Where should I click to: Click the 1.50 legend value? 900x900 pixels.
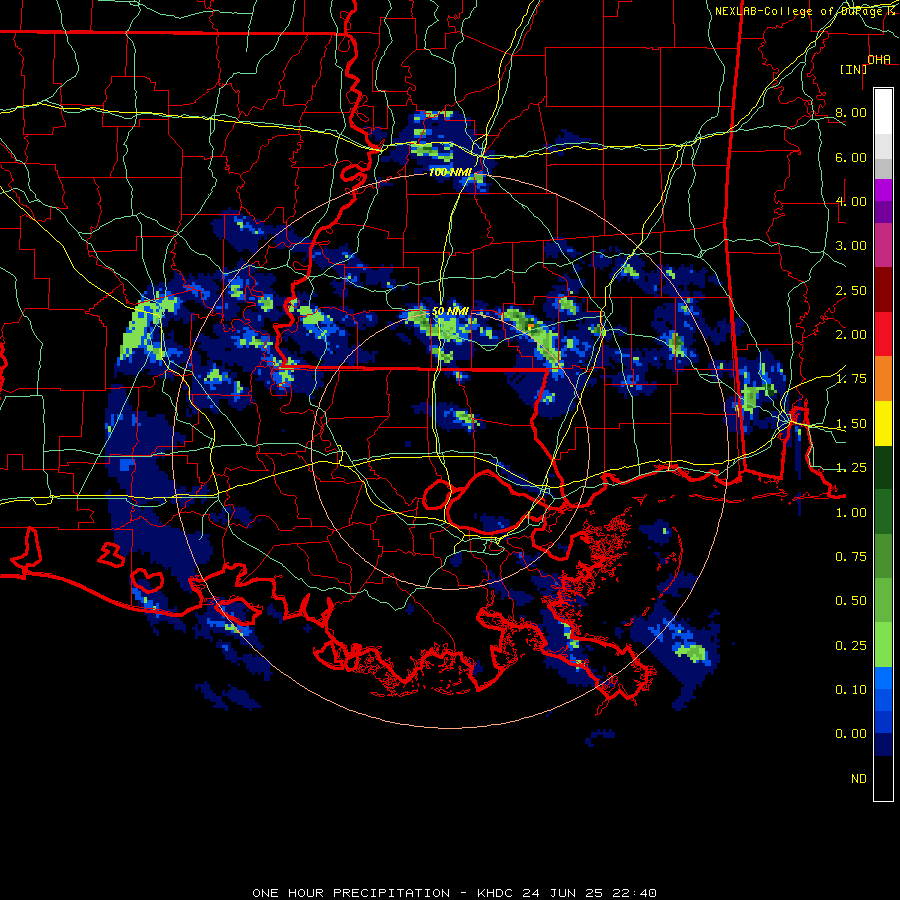click(851, 424)
